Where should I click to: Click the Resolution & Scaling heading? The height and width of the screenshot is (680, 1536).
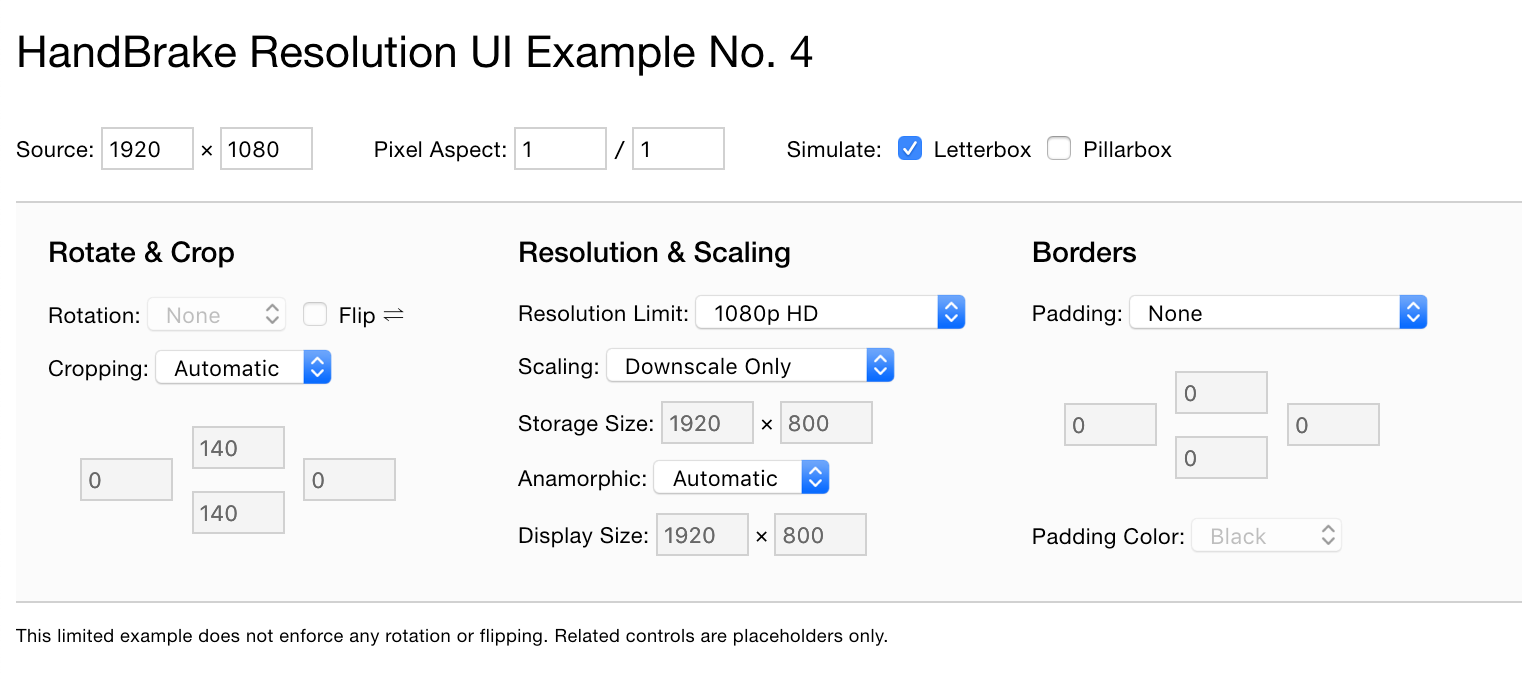pos(654,253)
